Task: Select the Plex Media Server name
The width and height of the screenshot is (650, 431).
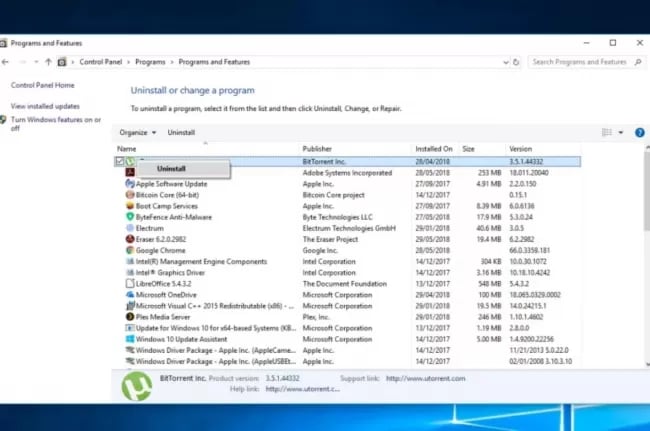Action: pyautogui.click(x=163, y=317)
